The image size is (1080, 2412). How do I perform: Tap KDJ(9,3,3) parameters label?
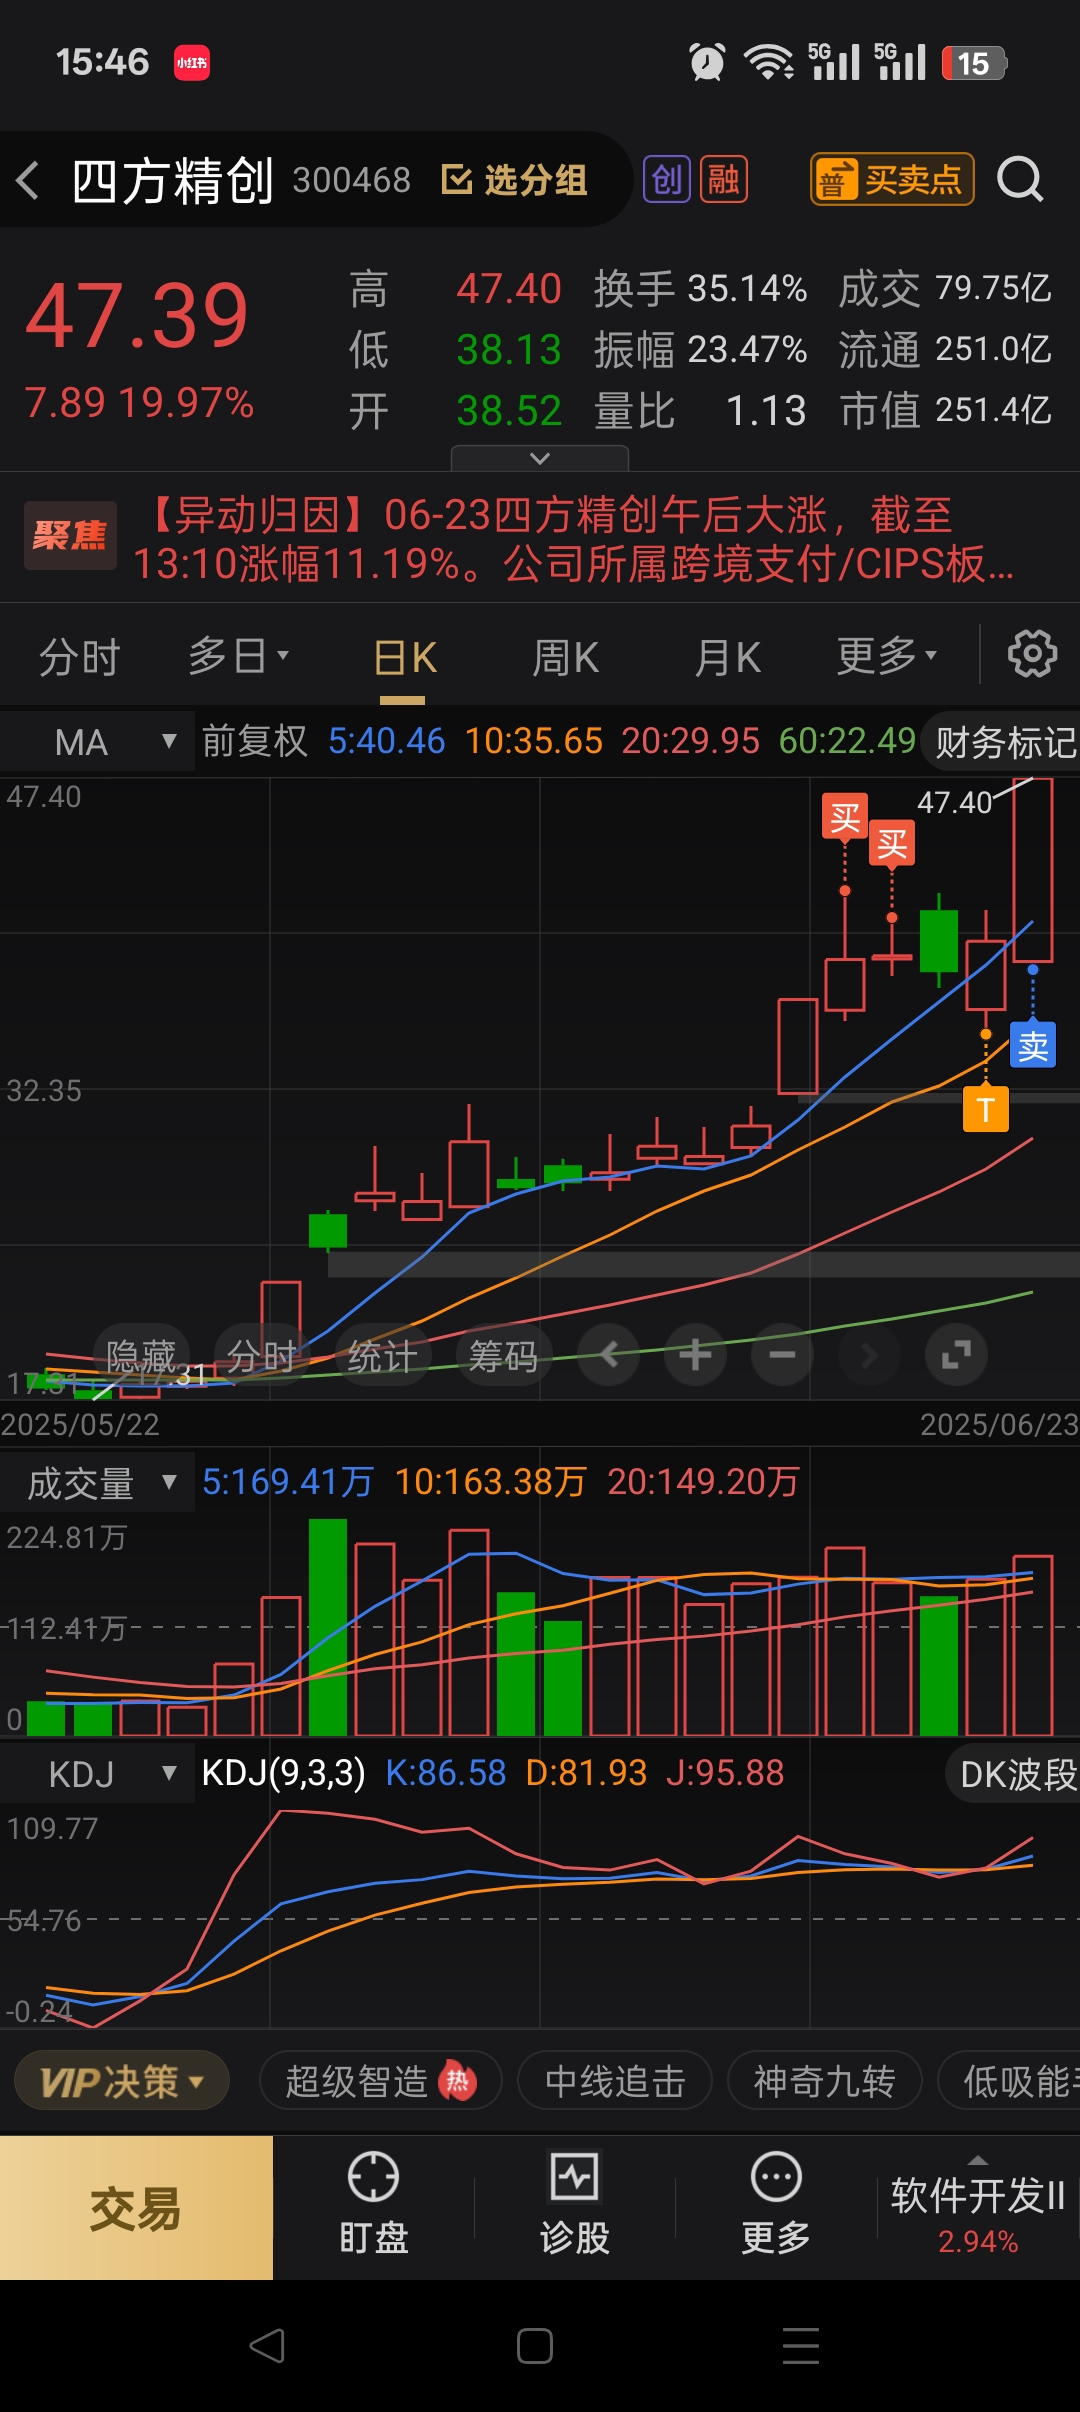click(283, 1773)
